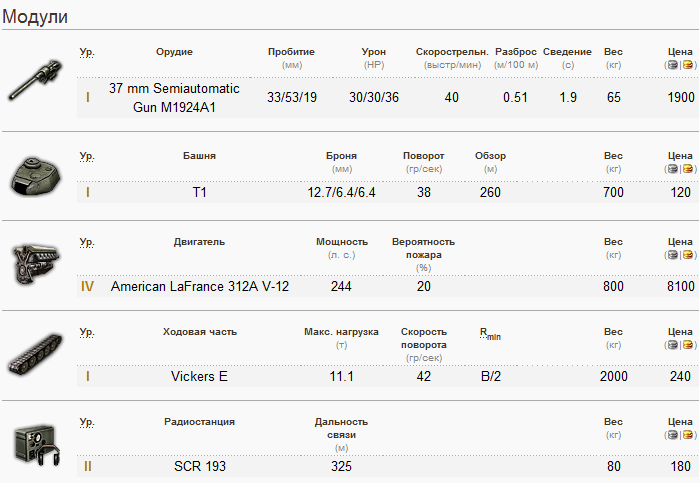
Task: Click the 'Дальность связи' column header
Action: [341, 428]
